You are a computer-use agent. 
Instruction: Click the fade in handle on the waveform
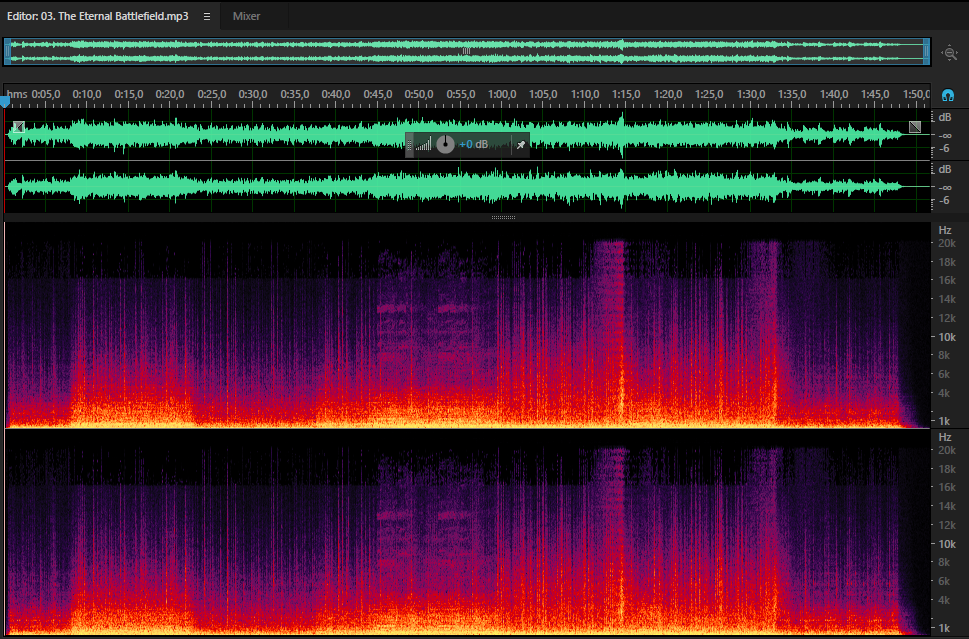pyautogui.click(x=19, y=127)
